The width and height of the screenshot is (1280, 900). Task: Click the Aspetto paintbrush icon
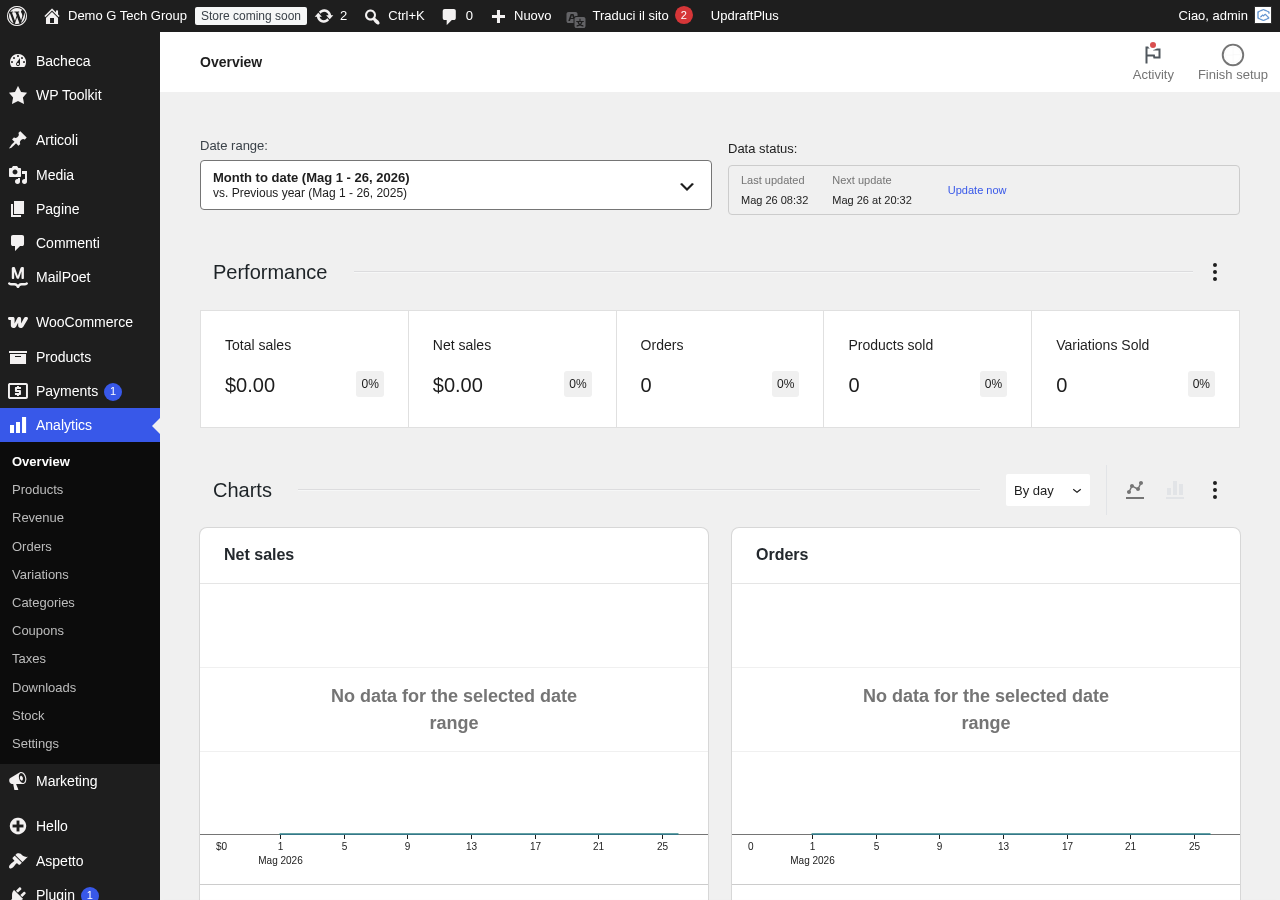click(x=18, y=861)
